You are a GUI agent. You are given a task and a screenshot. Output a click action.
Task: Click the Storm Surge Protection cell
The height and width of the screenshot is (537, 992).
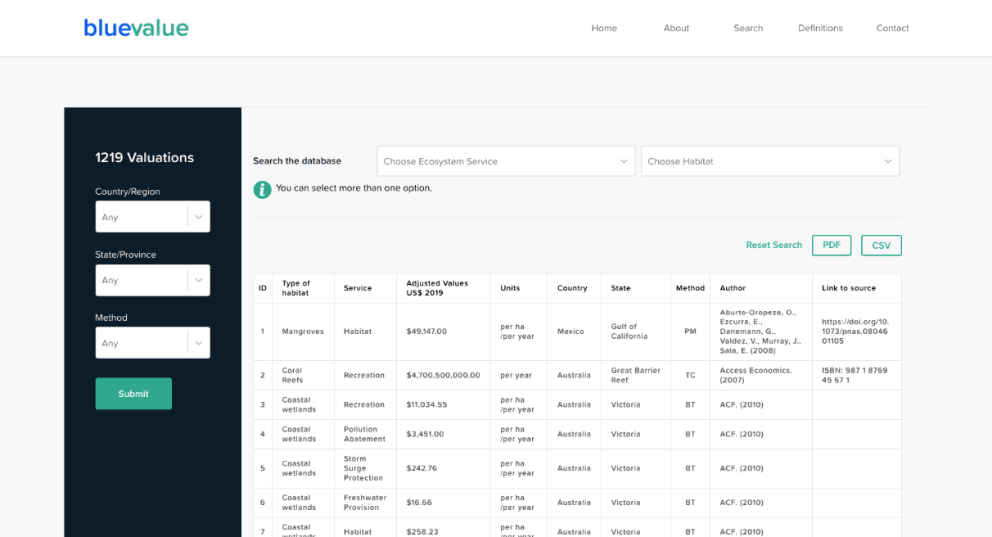[363, 468]
